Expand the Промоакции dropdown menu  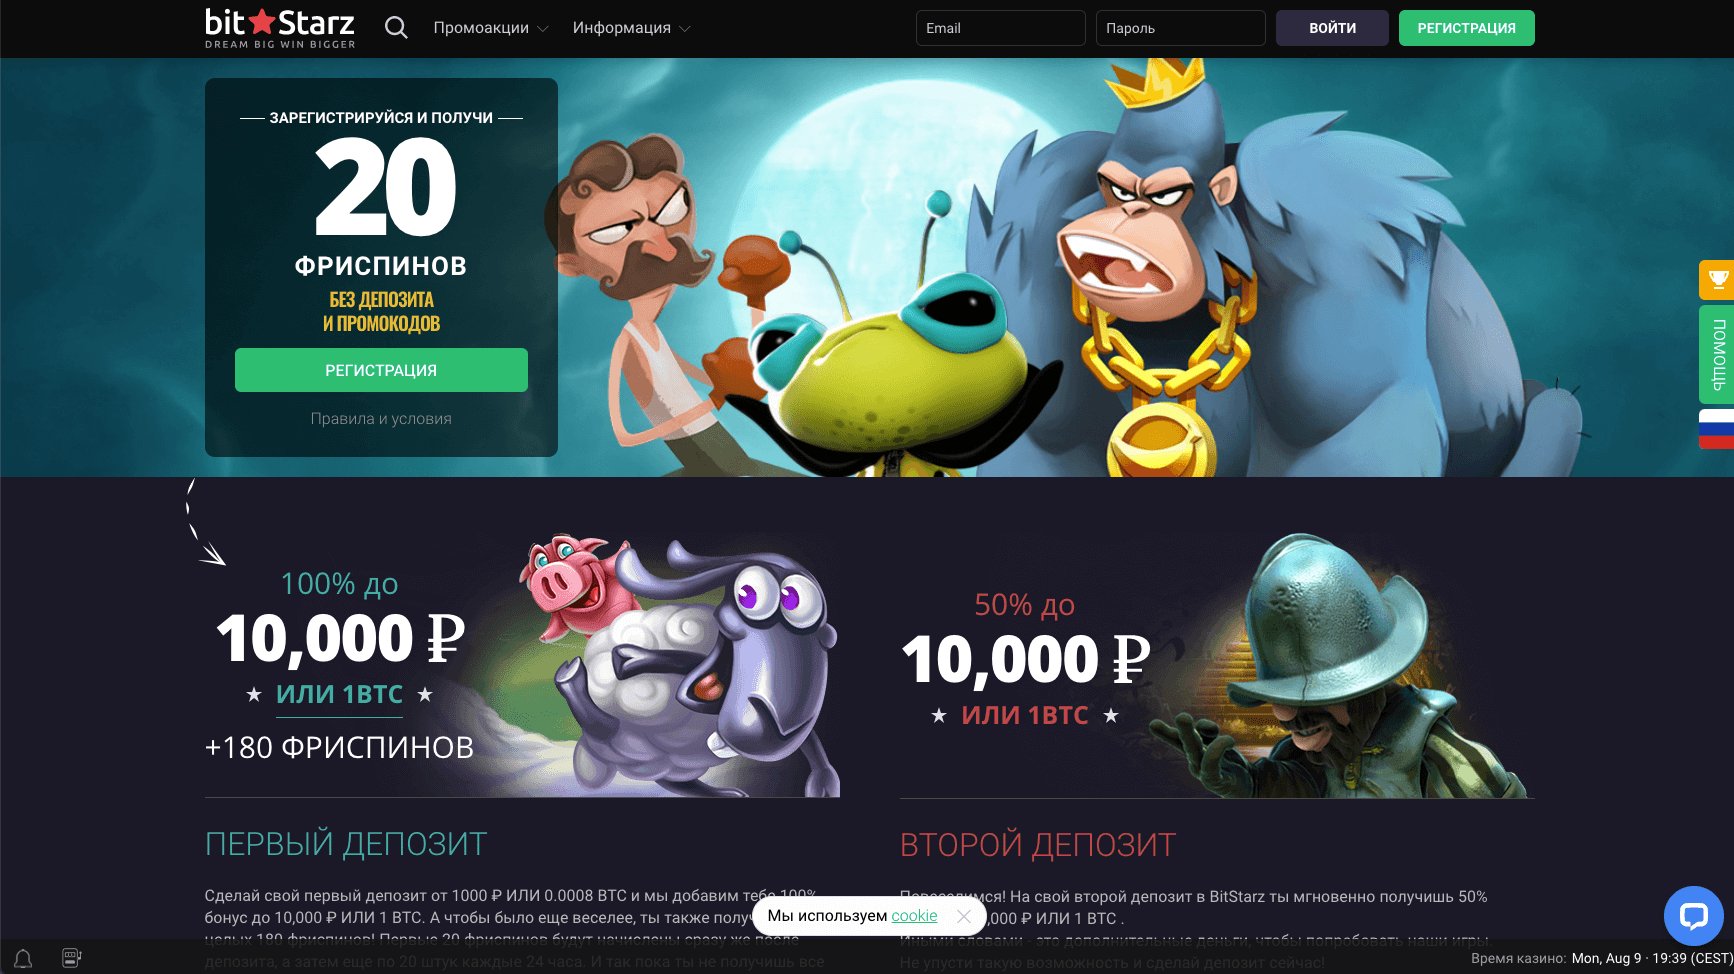[x=491, y=28]
